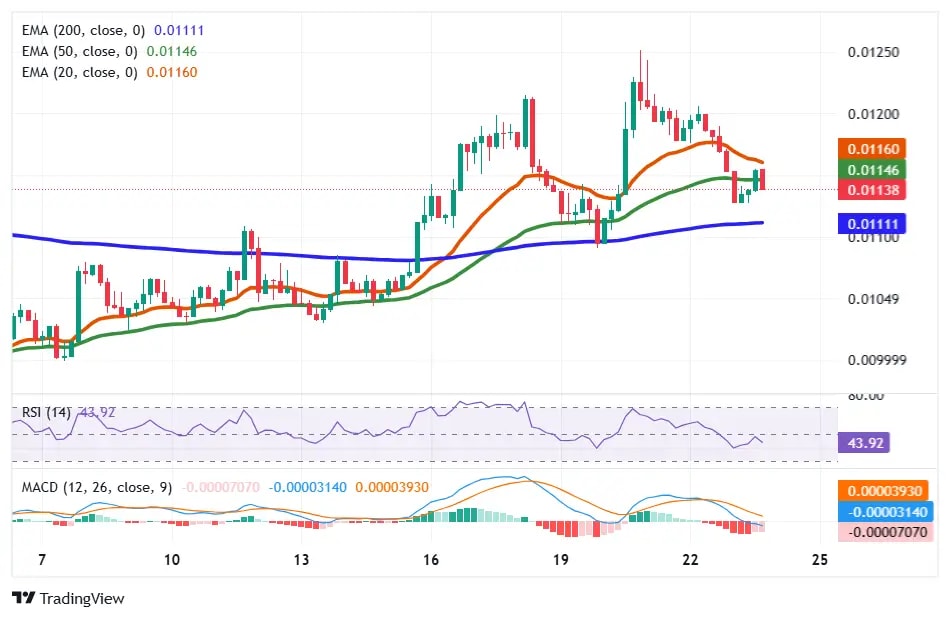Open the RSI (14) indicator settings
The height and width of the screenshot is (619, 950).
point(45,411)
